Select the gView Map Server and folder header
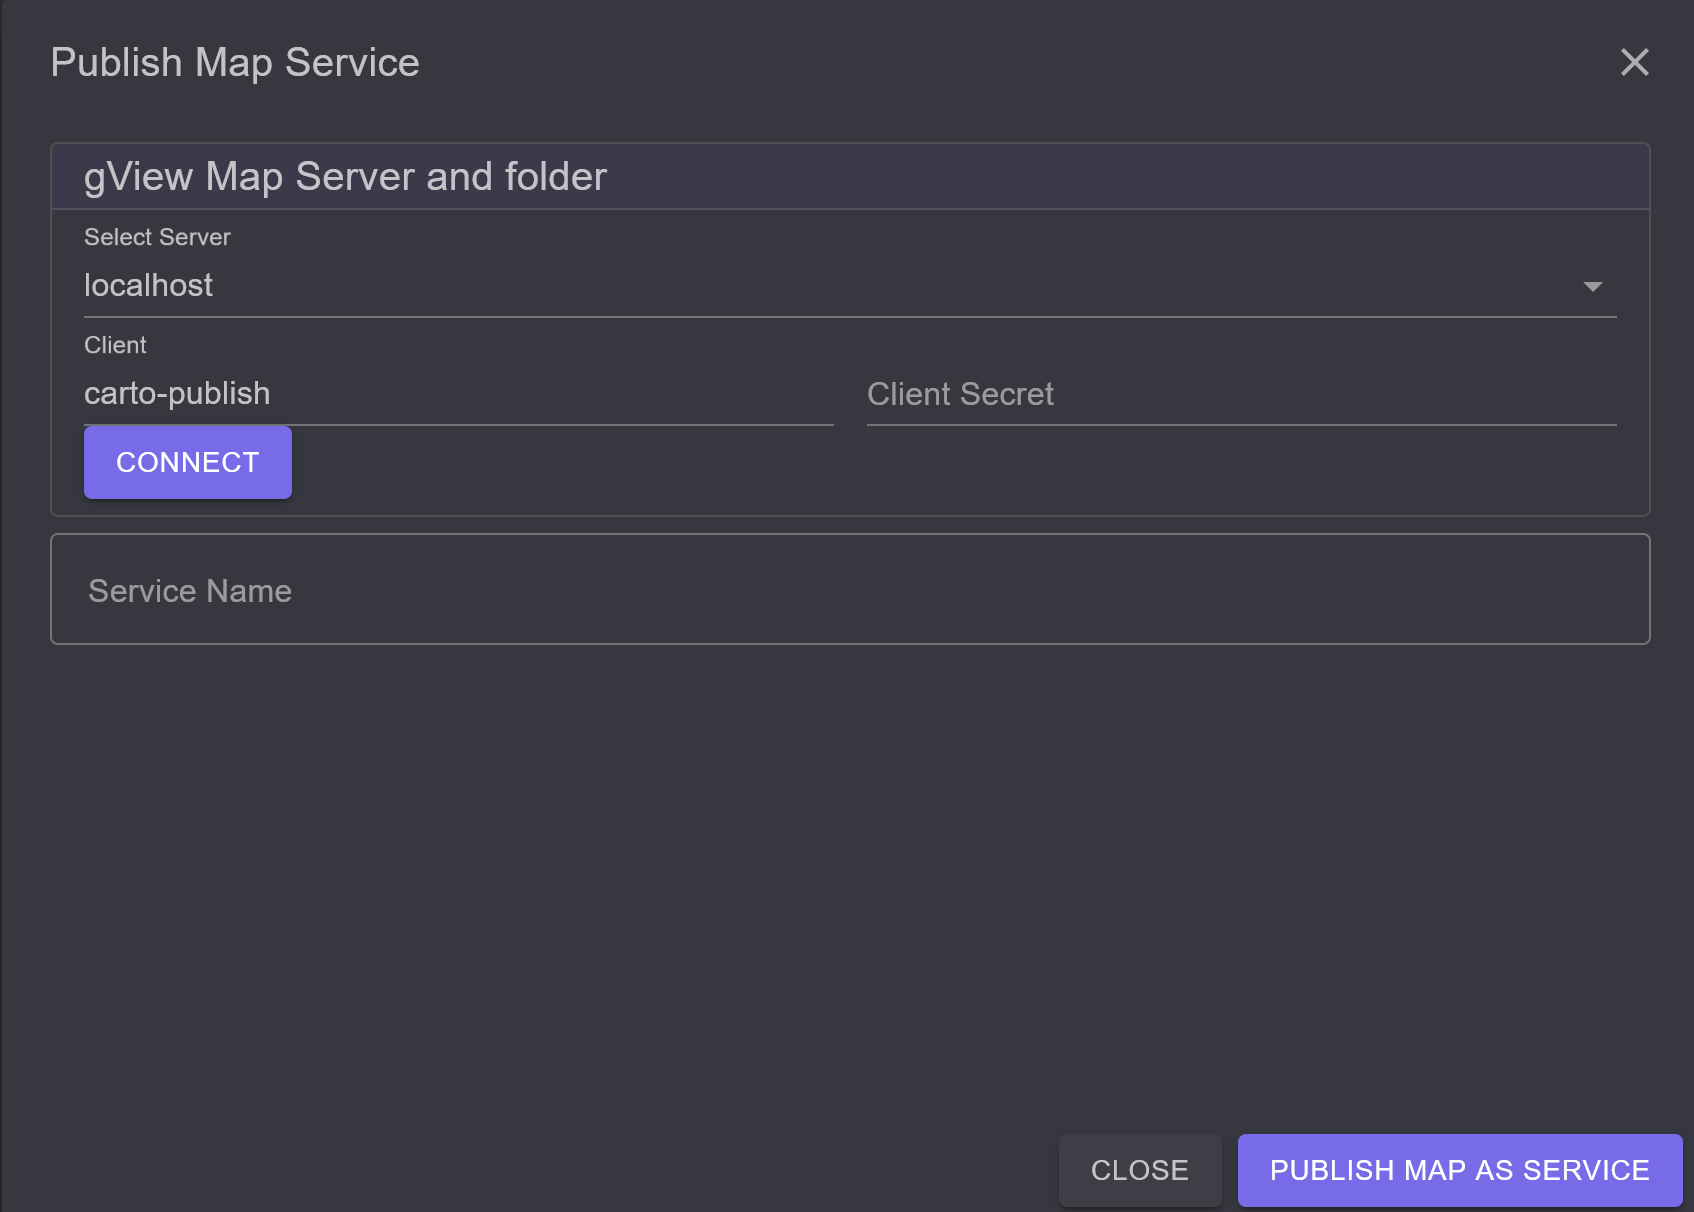This screenshot has width=1694, height=1212. (345, 177)
